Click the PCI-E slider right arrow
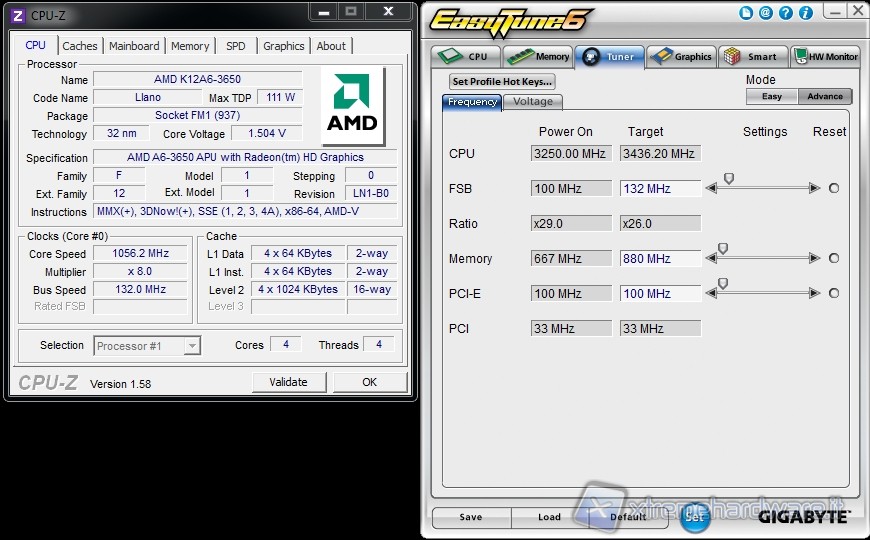 click(815, 293)
